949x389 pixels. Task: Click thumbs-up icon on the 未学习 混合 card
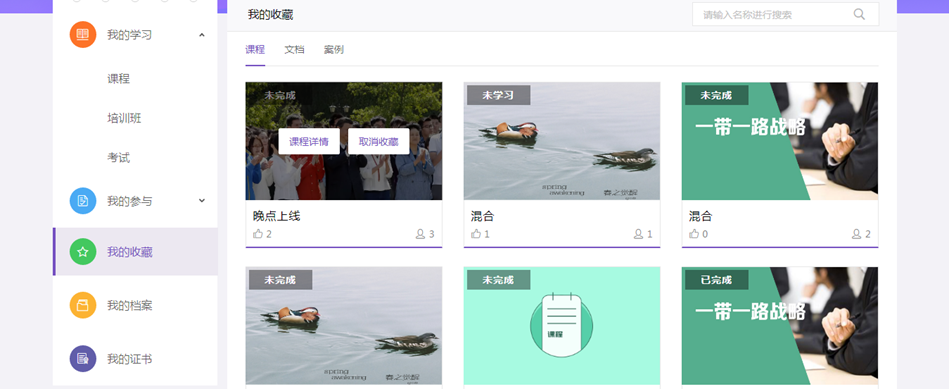pyautogui.click(x=476, y=234)
